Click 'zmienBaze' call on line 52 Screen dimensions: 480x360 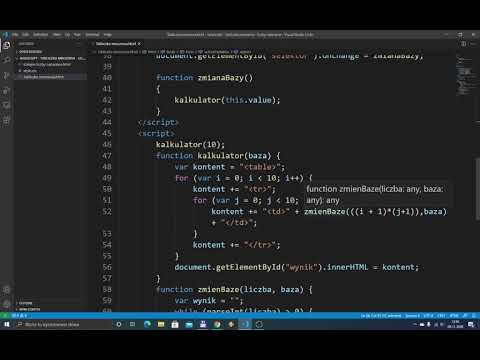(324, 211)
